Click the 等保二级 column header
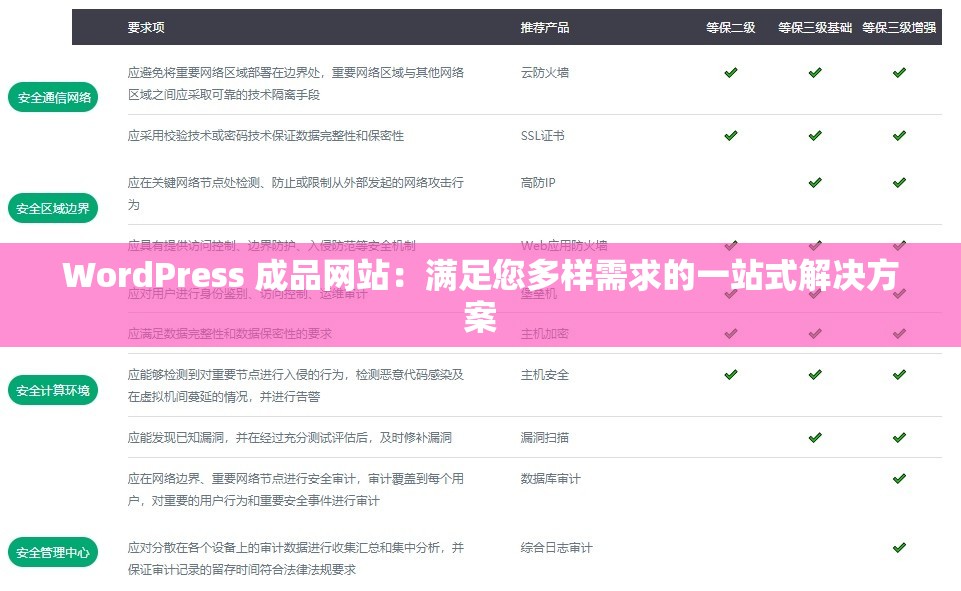The height and width of the screenshot is (591, 961). click(x=731, y=28)
